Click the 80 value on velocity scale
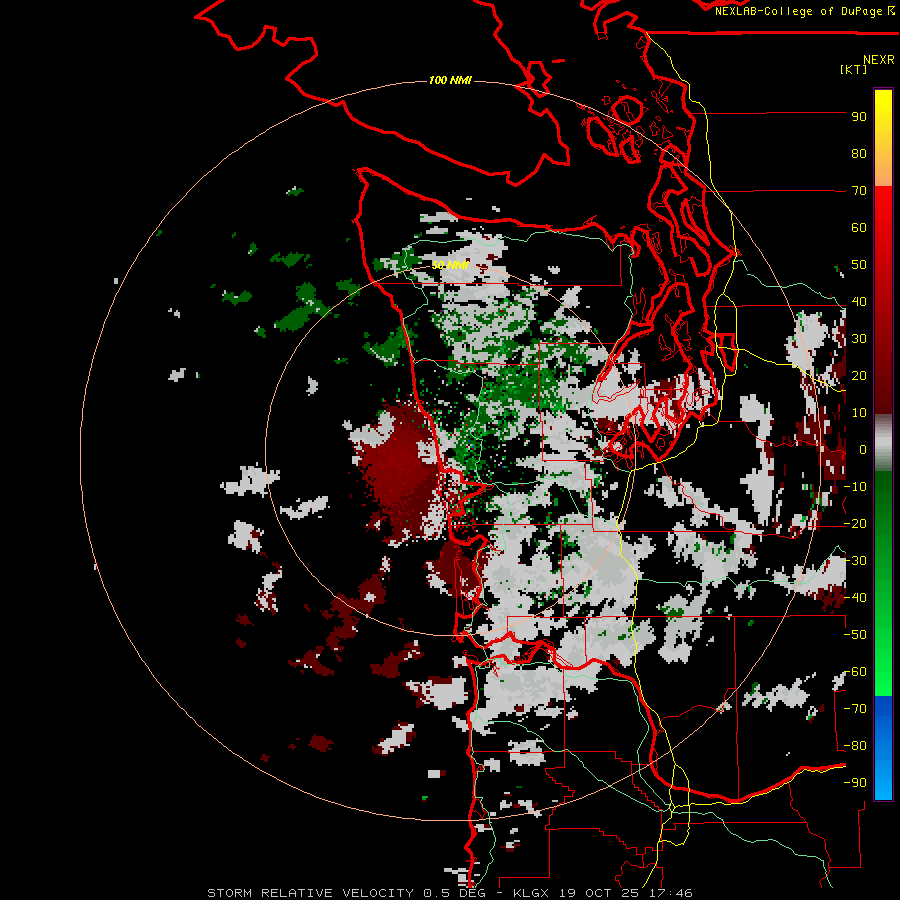 (x=859, y=153)
